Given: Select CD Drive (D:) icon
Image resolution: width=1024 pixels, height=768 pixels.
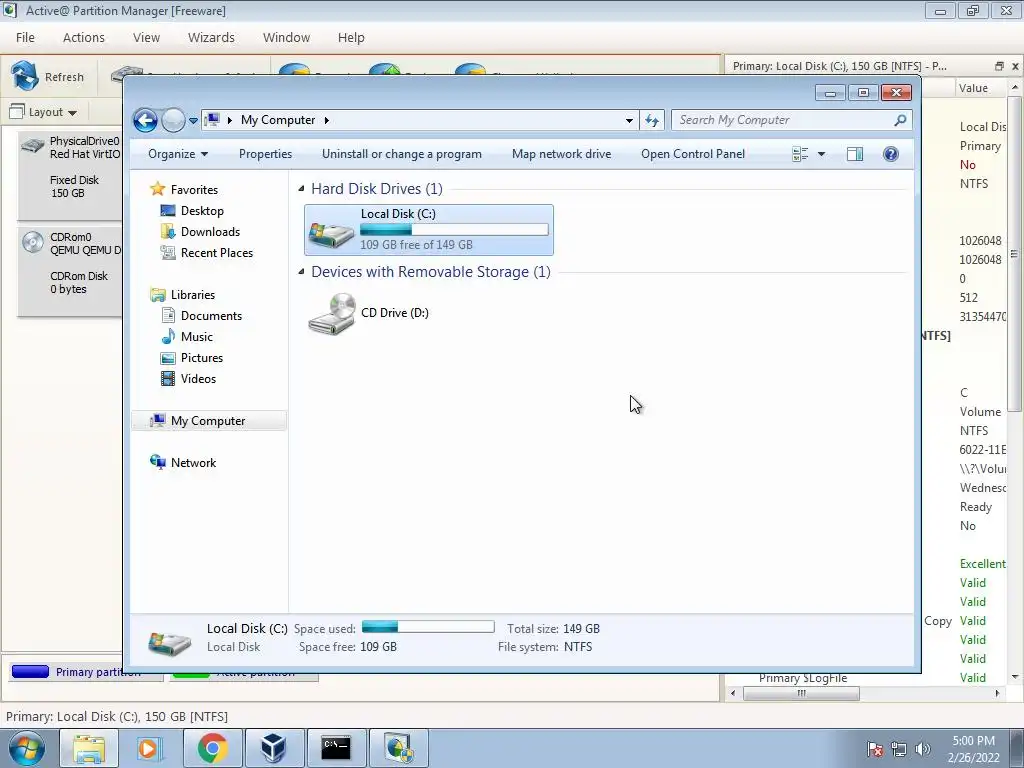Looking at the screenshot, I should [332, 313].
